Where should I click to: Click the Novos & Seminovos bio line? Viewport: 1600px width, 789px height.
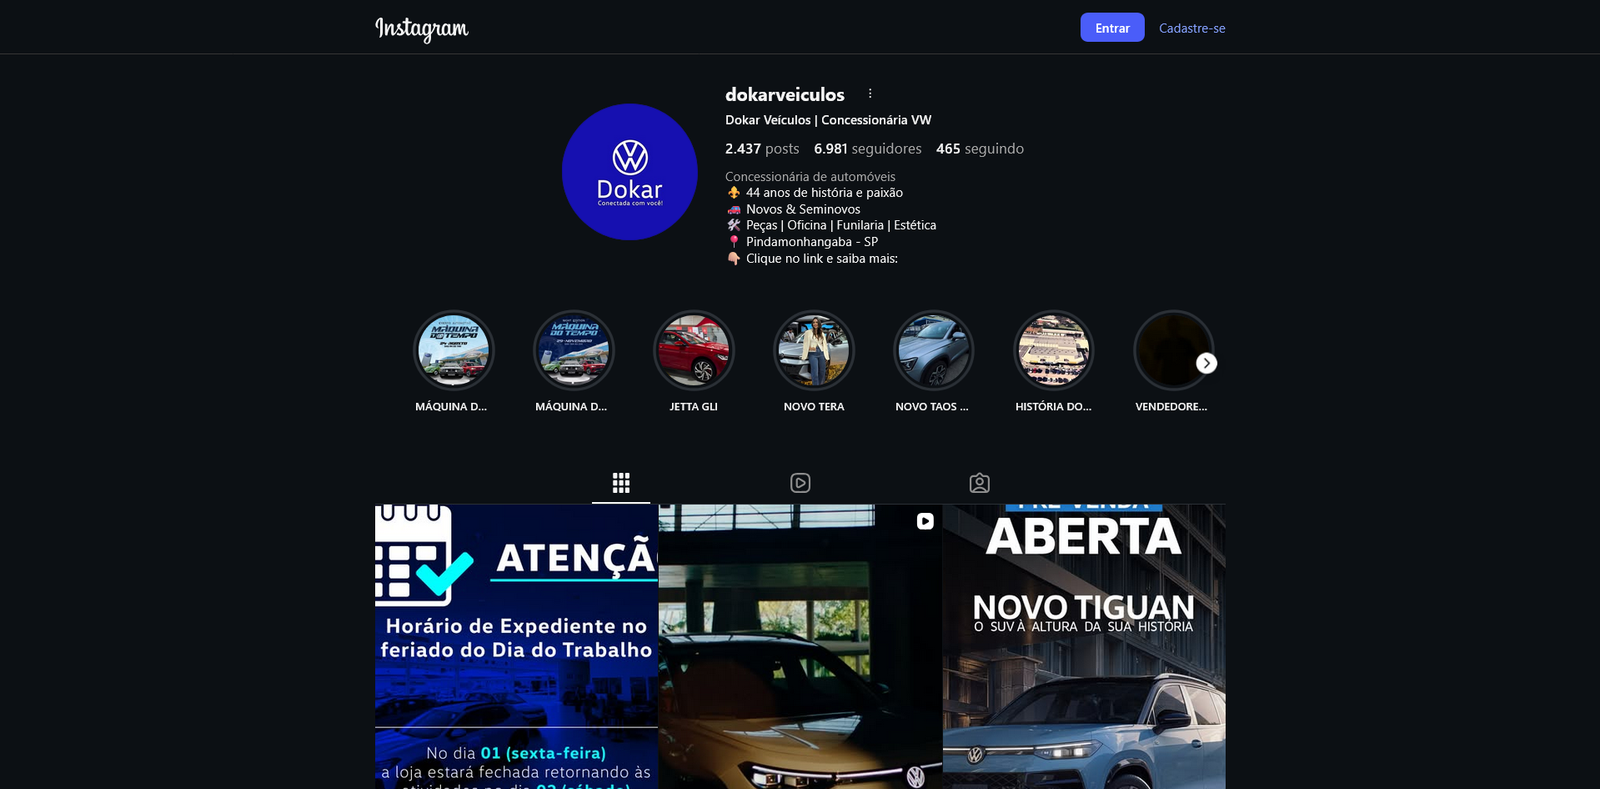point(793,209)
